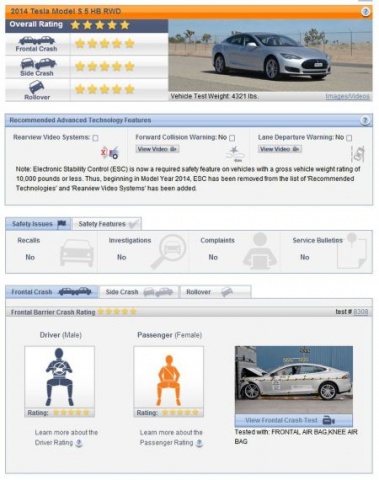The width and height of the screenshot is (379, 480).
Task: Click View Video under Forward Collision Warning
Action: point(157,149)
